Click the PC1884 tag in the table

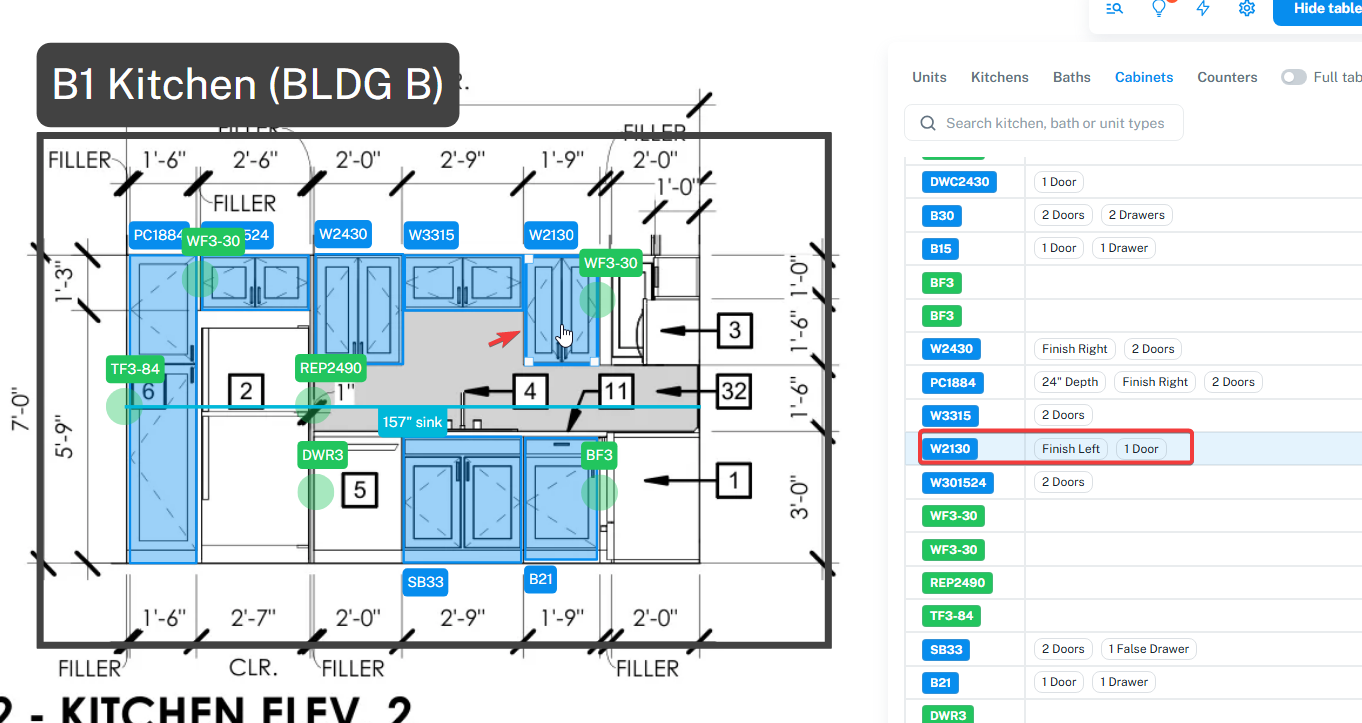(x=952, y=382)
